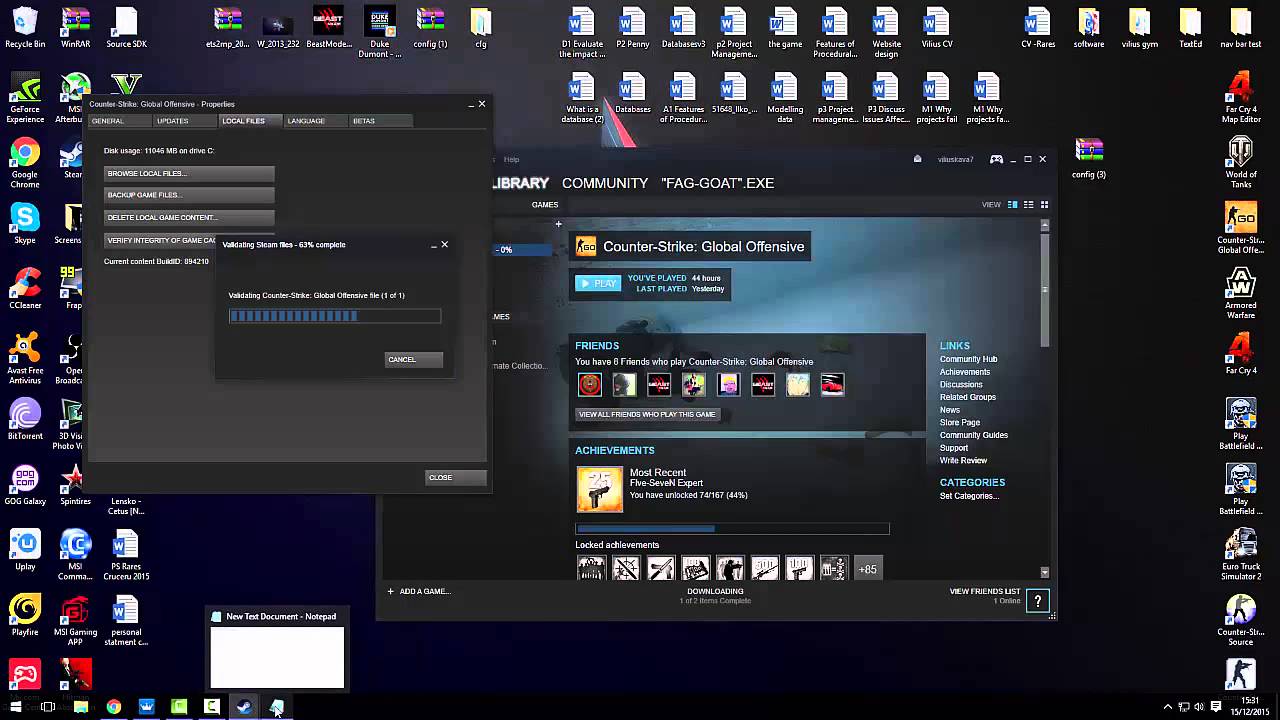Open Write Review link
This screenshot has width=1280, height=720.
[963, 461]
